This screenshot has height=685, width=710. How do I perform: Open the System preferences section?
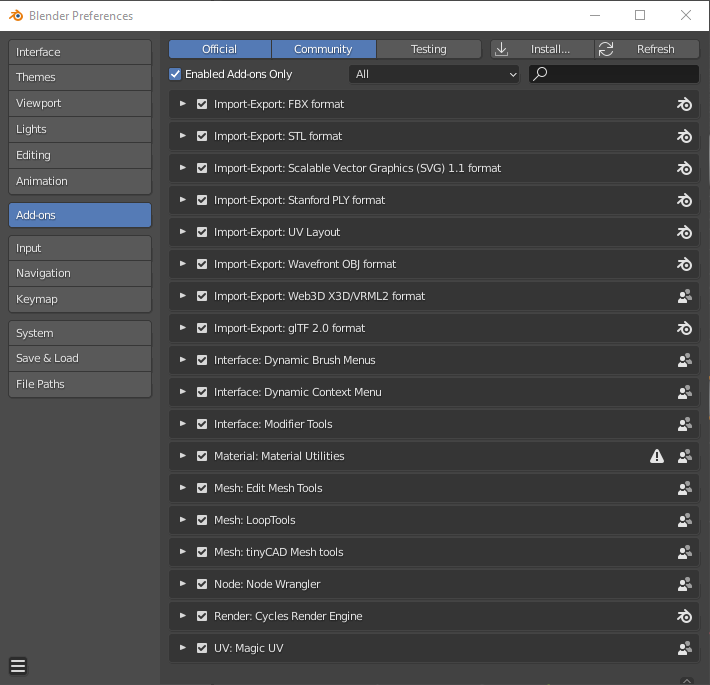click(80, 333)
